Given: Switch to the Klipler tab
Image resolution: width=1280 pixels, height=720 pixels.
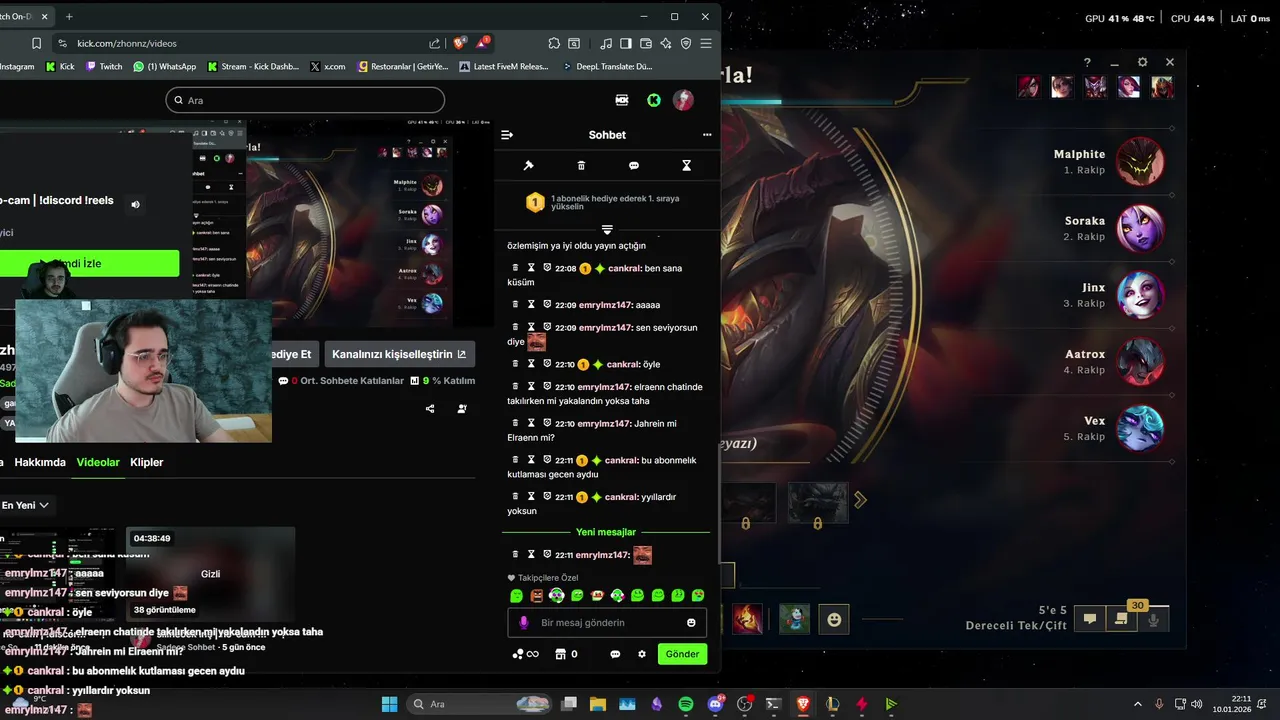Looking at the screenshot, I should (x=147, y=462).
